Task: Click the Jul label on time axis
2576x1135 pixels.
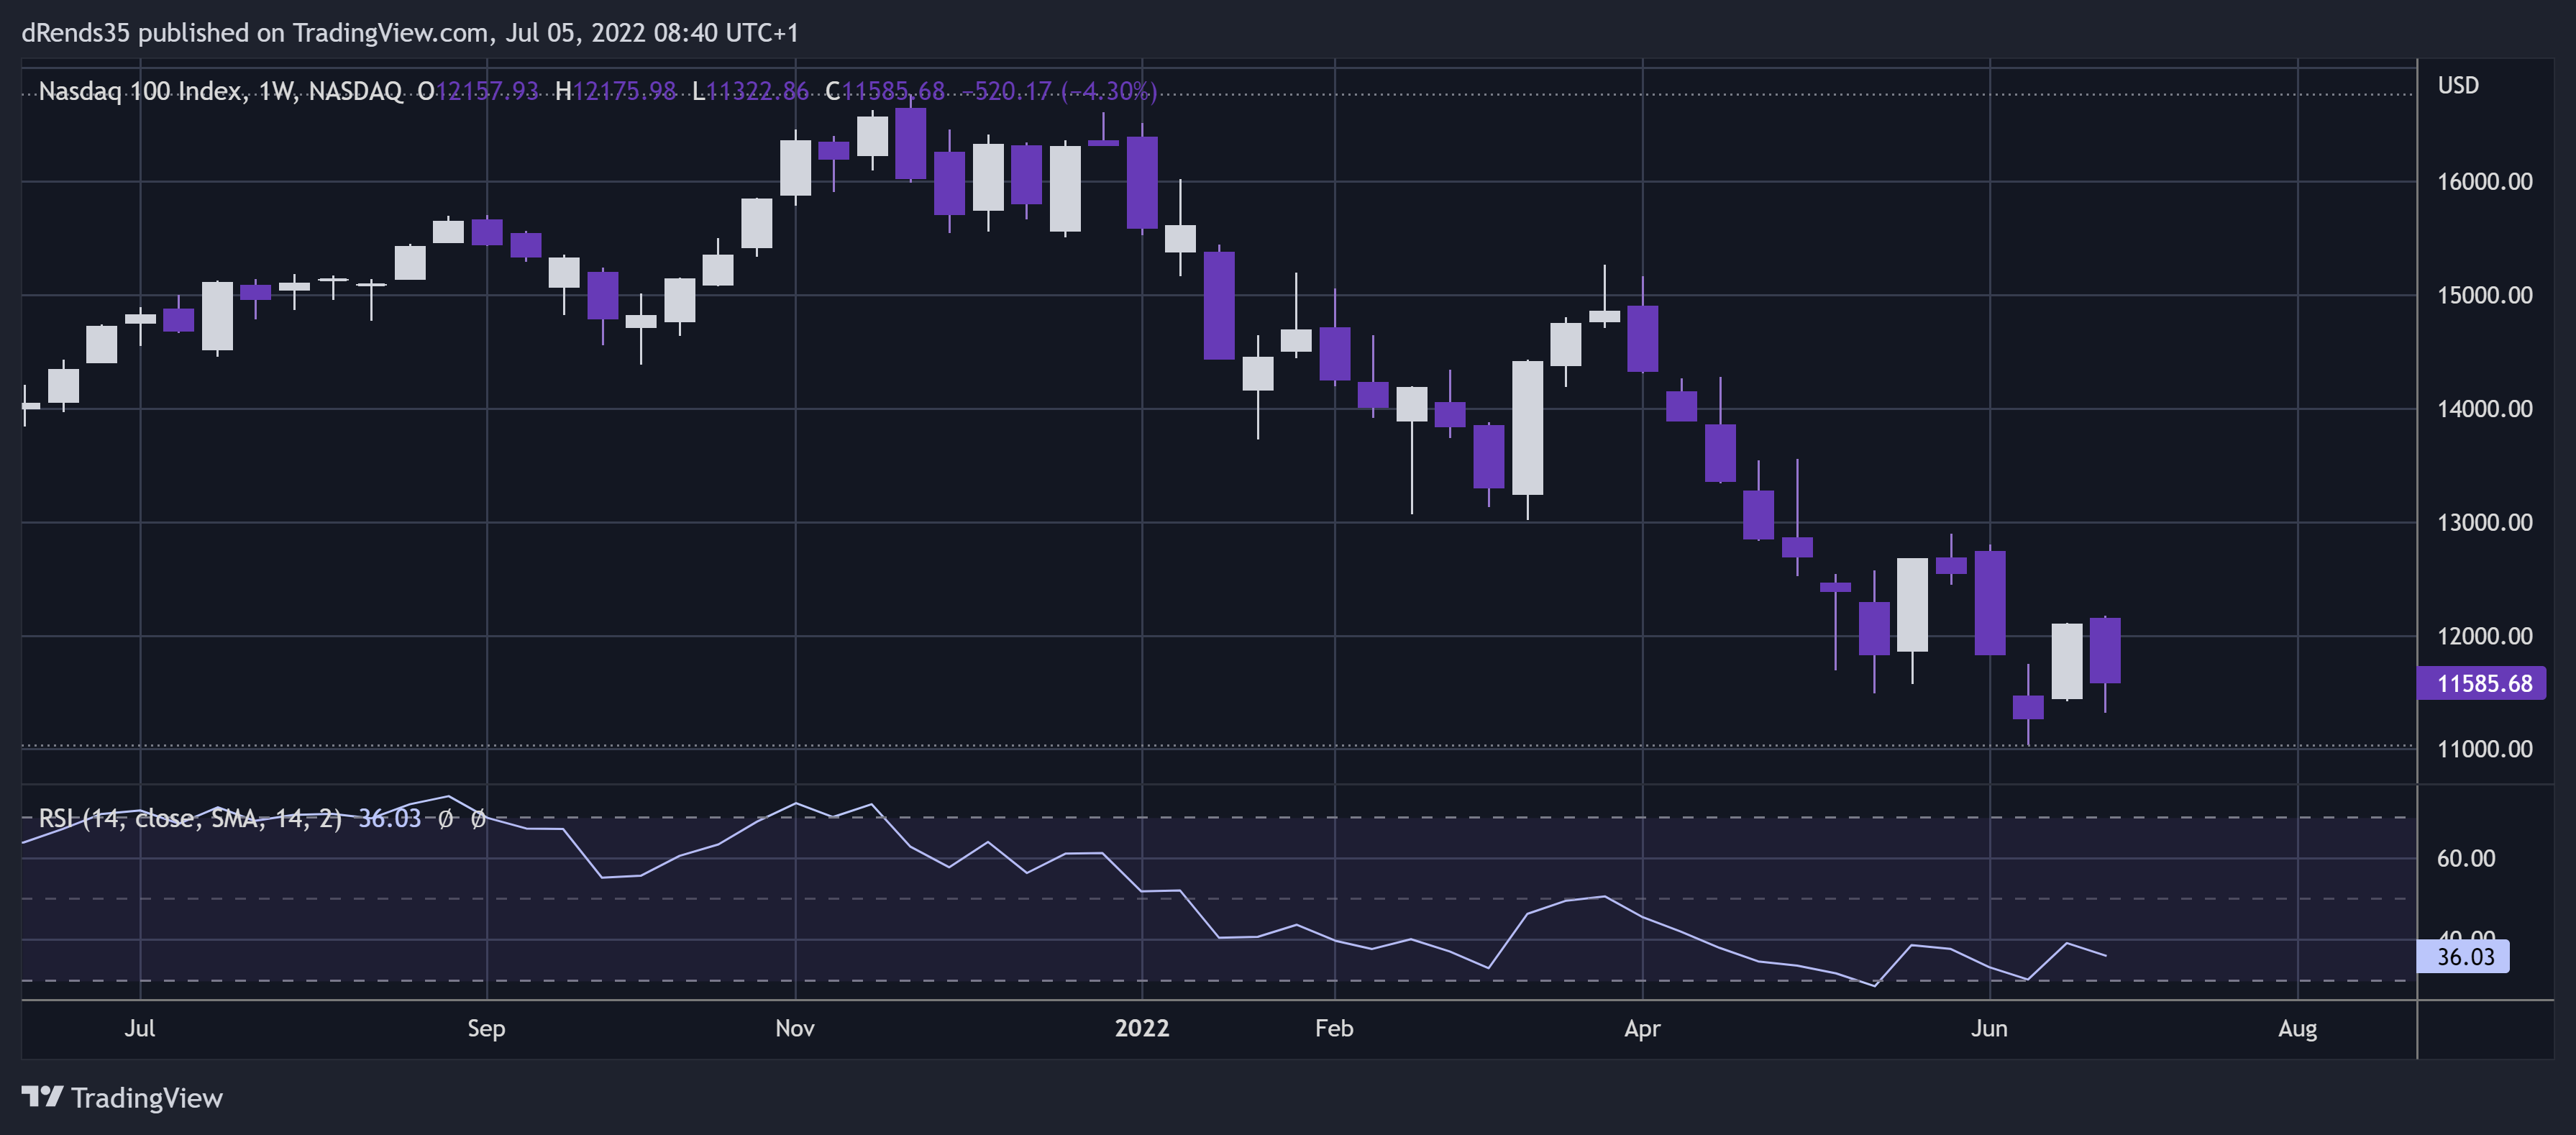Action: click(x=140, y=1028)
